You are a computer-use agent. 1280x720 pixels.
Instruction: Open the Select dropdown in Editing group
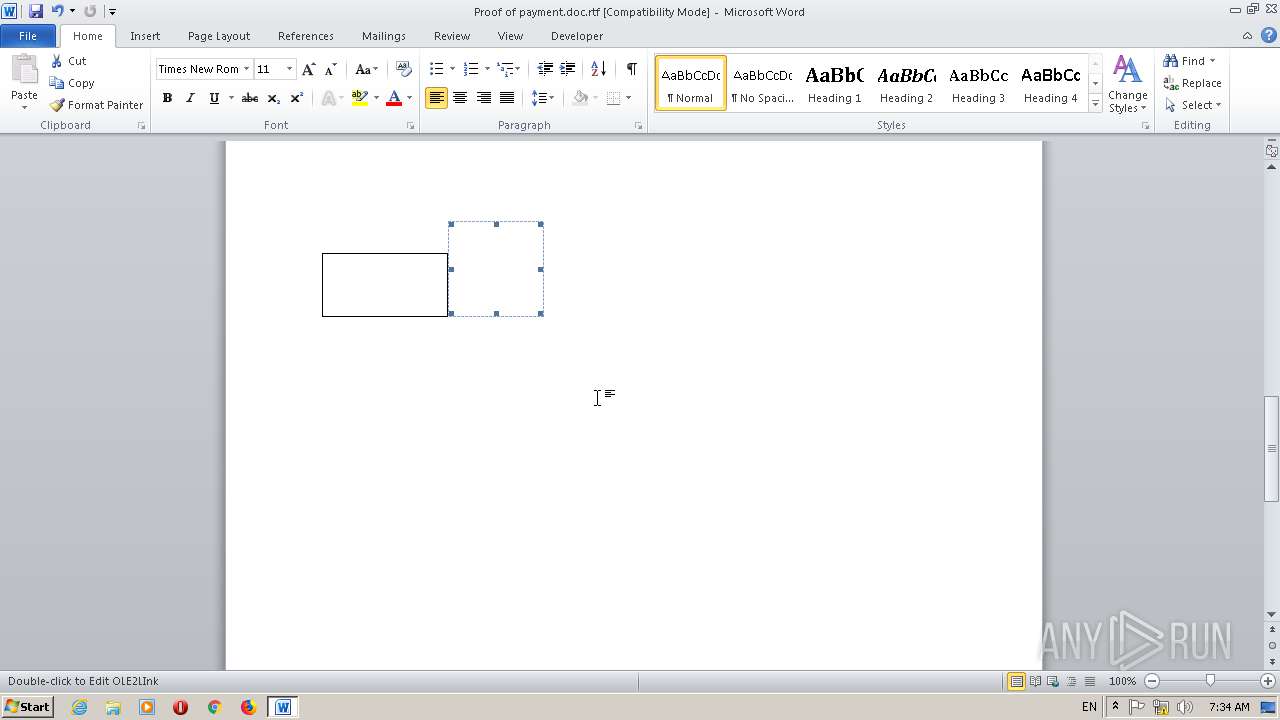pyautogui.click(x=1192, y=105)
